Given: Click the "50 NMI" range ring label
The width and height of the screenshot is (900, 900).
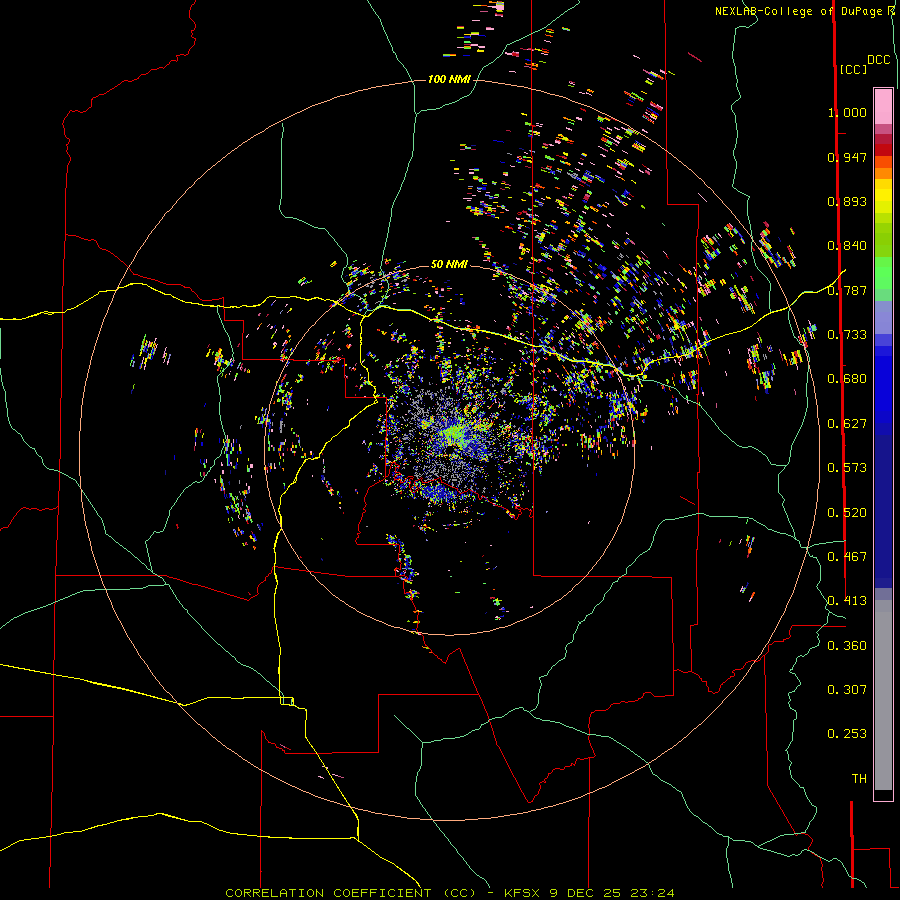Looking at the screenshot, I should click(449, 264).
